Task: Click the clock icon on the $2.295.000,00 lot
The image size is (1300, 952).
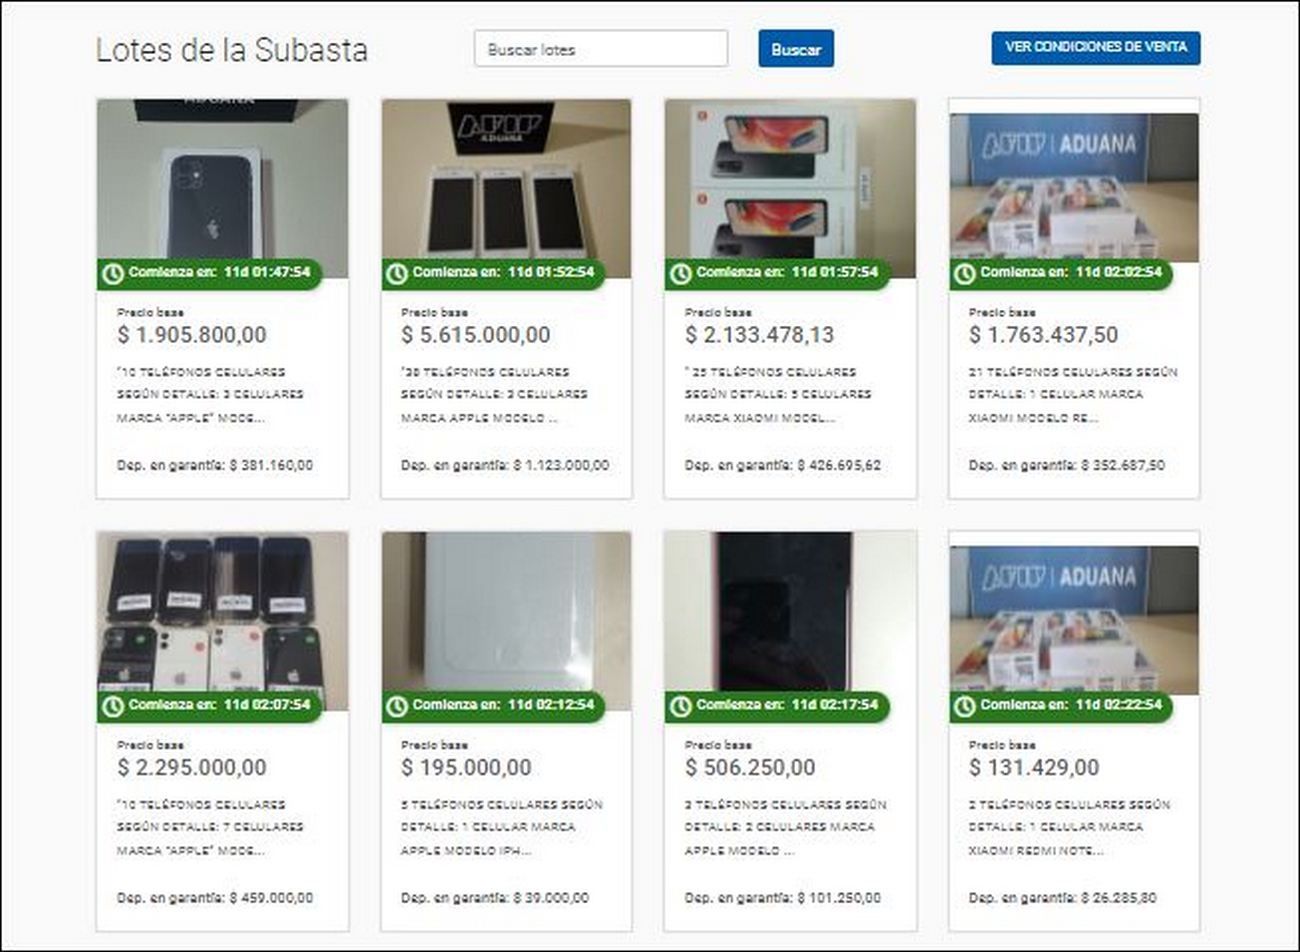Action: point(113,706)
